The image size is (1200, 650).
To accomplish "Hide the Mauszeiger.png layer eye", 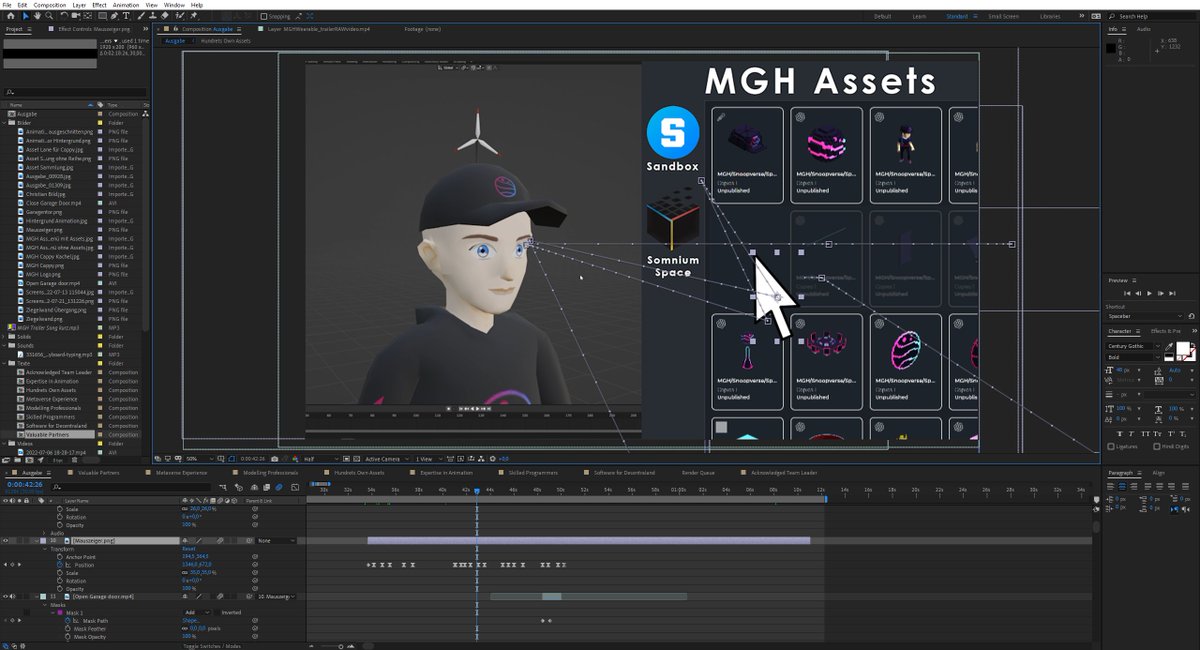I will click(x=5, y=541).
